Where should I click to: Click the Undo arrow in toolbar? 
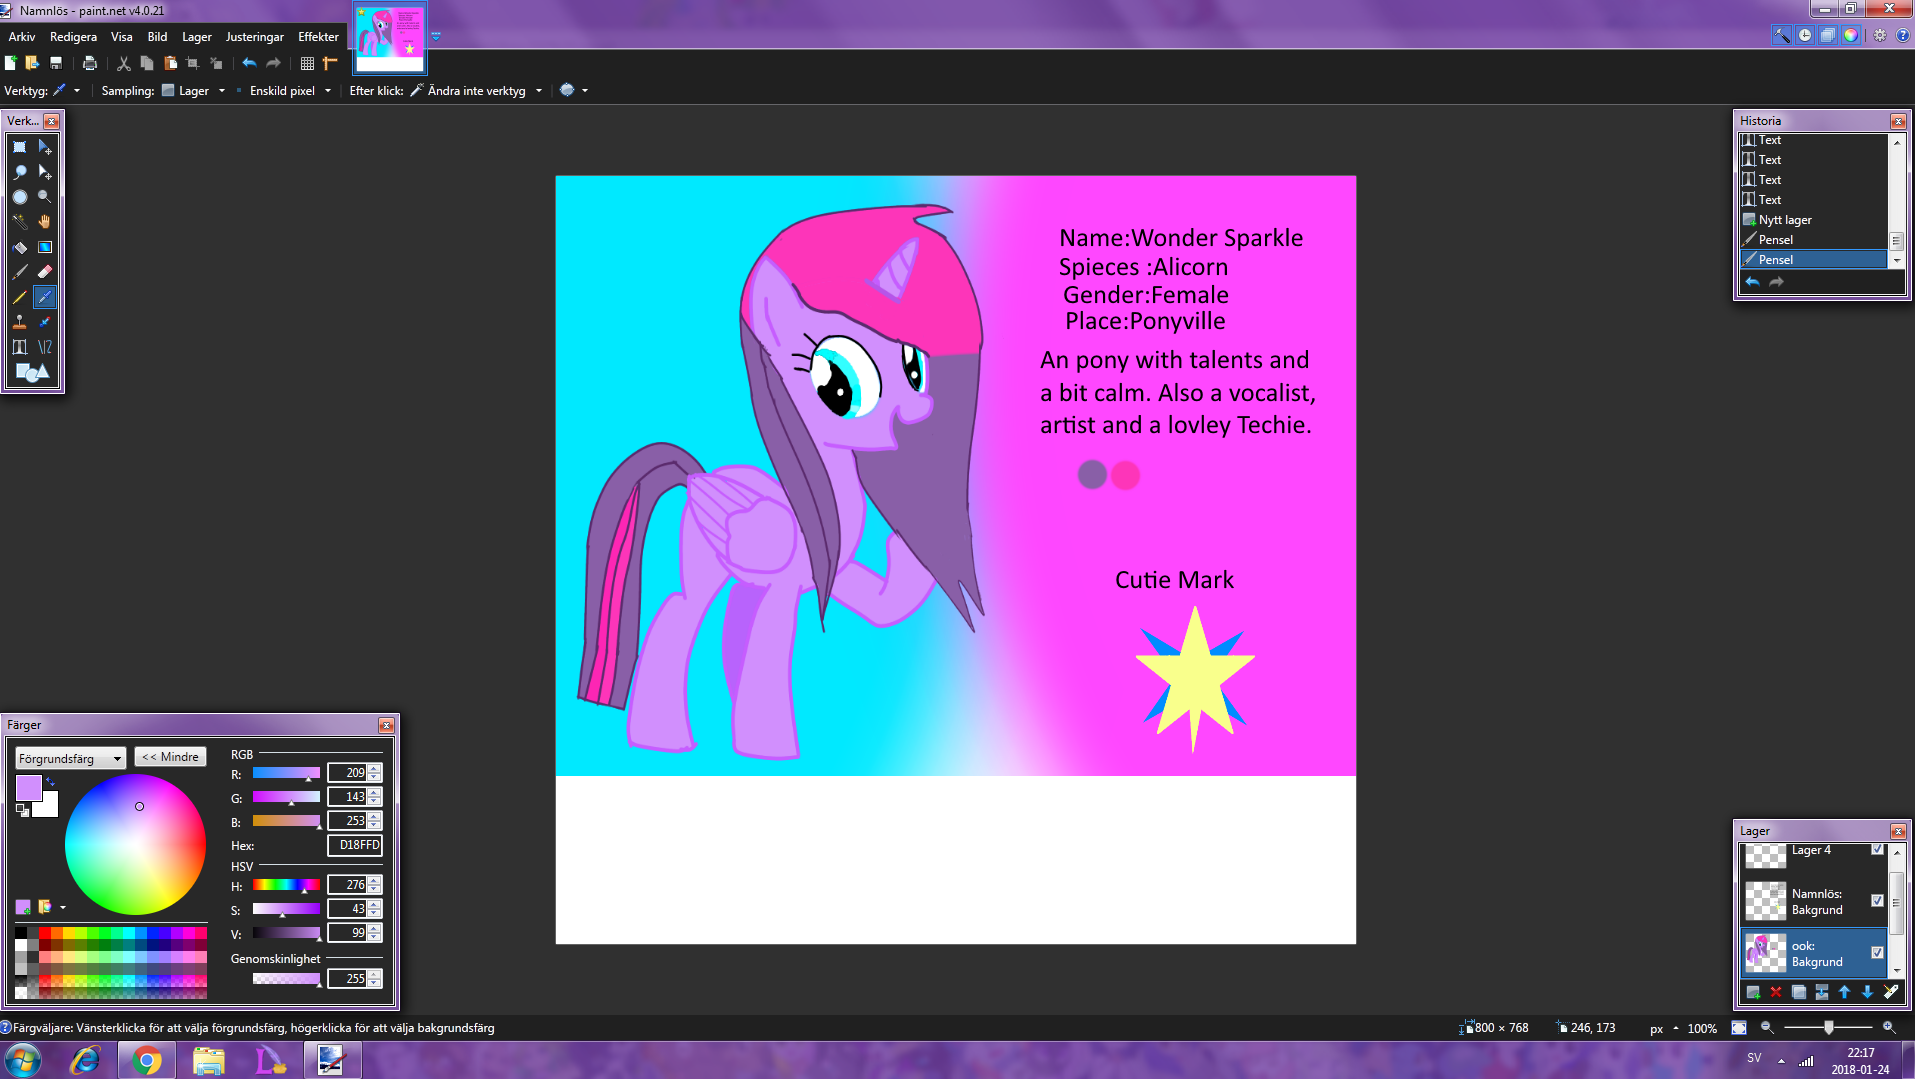(x=249, y=63)
